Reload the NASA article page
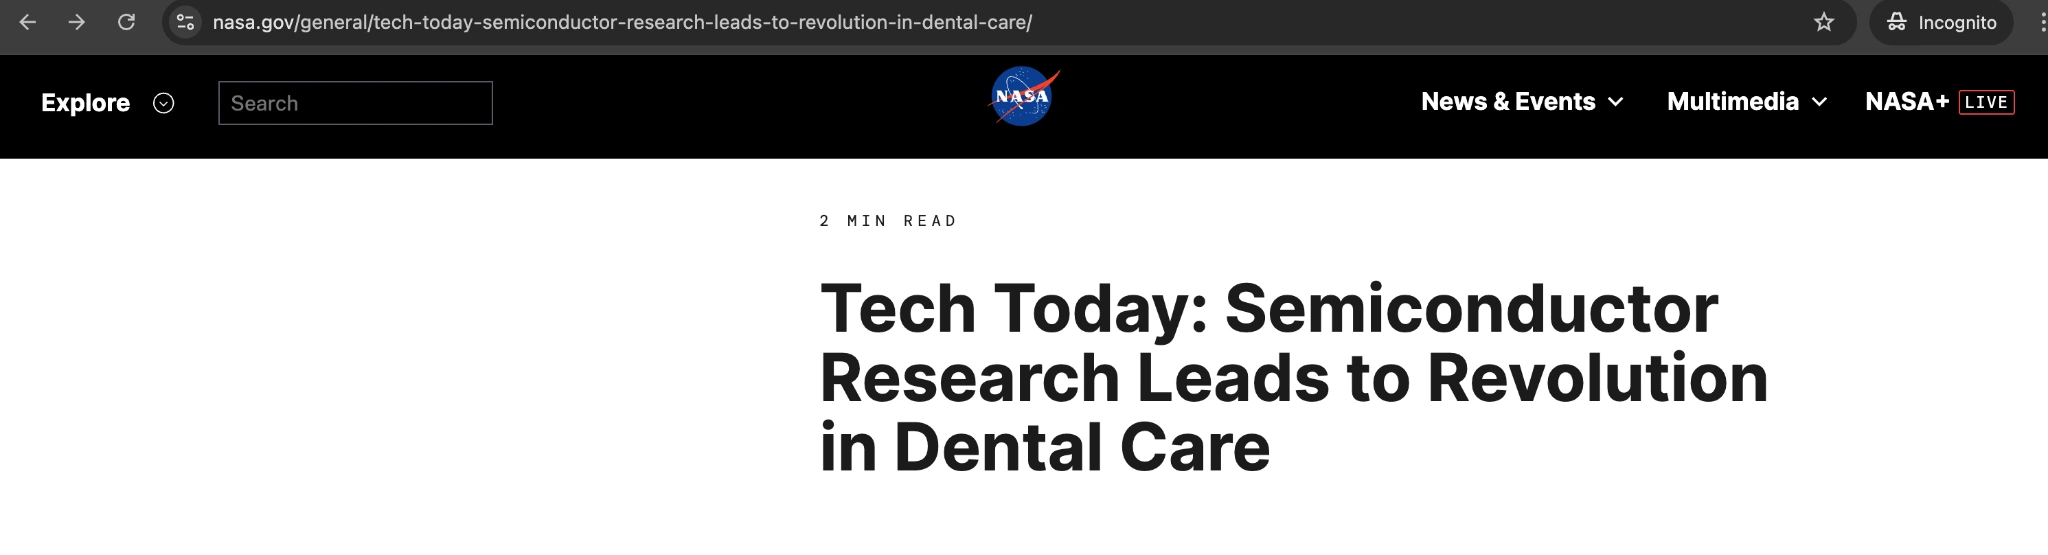The image size is (2048, 555). tap(126, 22)
